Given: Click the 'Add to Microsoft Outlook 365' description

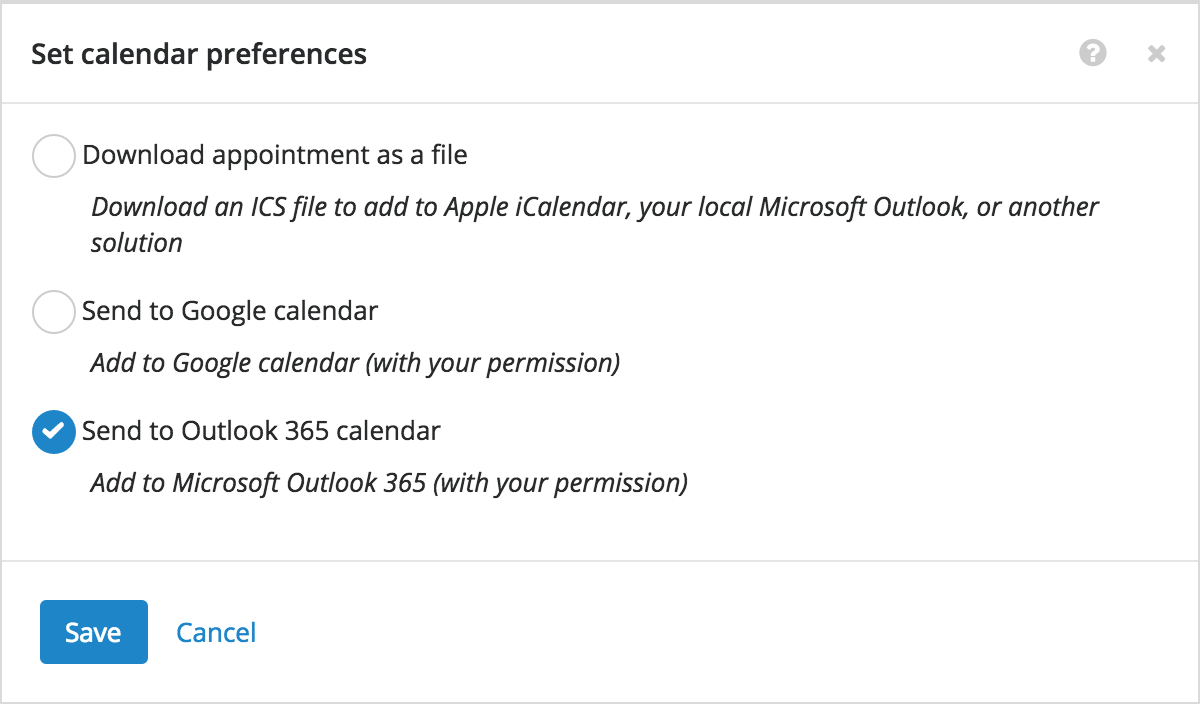Looking at the screenshot, I should 389,482.
